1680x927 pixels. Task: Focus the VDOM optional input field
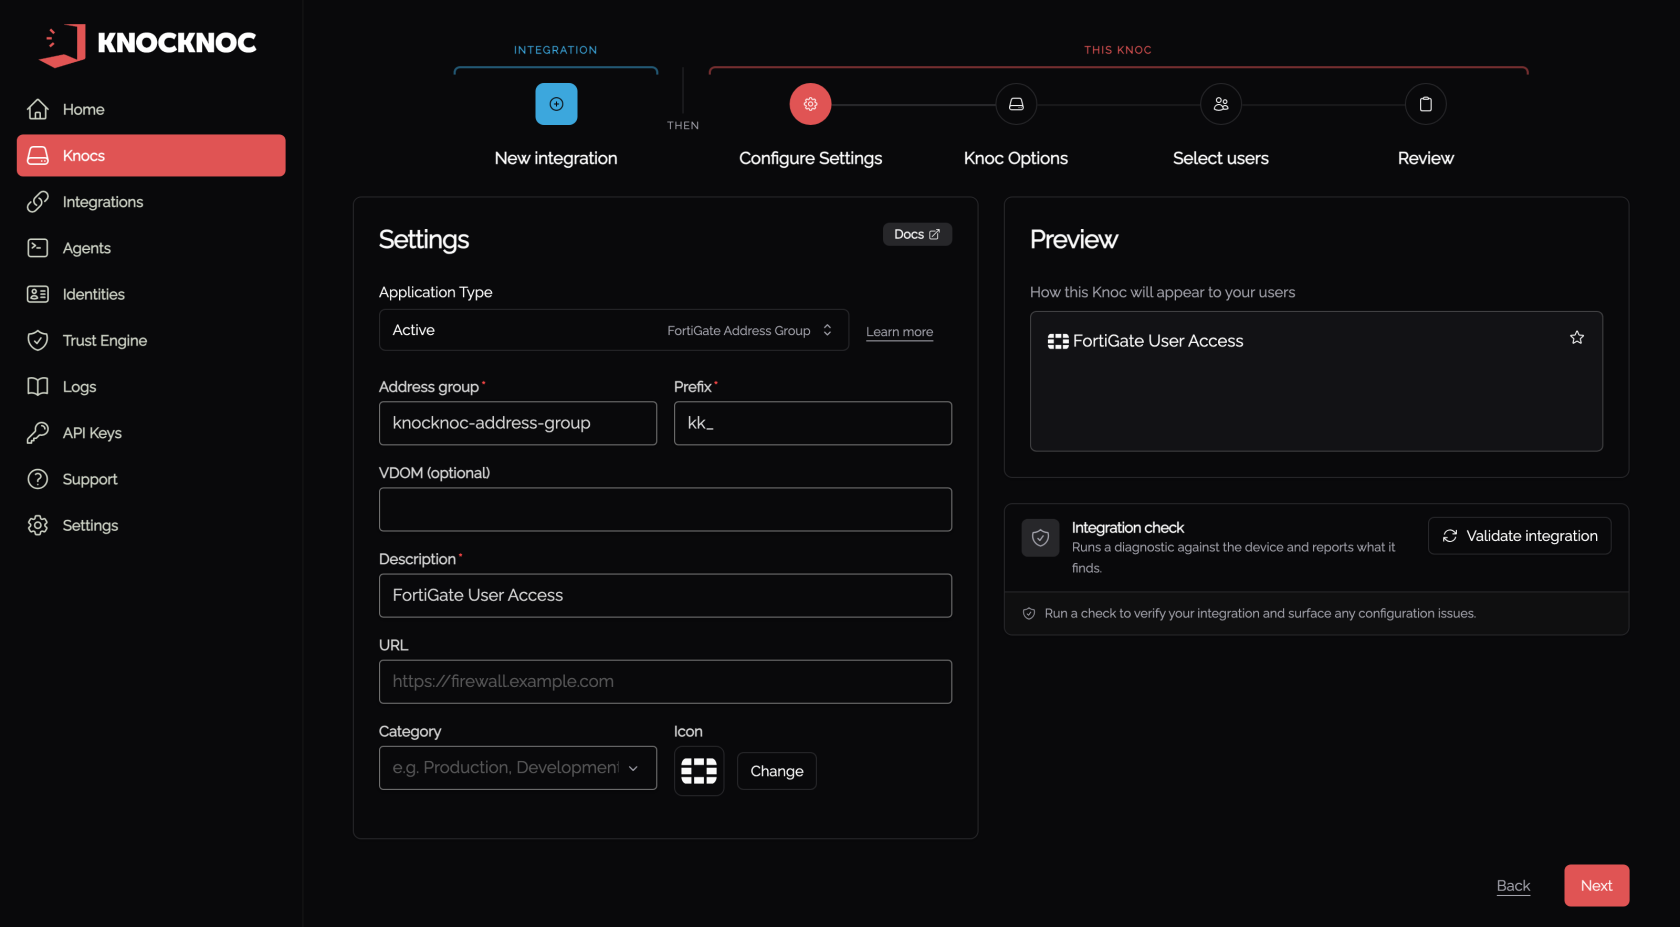point(665,509)
